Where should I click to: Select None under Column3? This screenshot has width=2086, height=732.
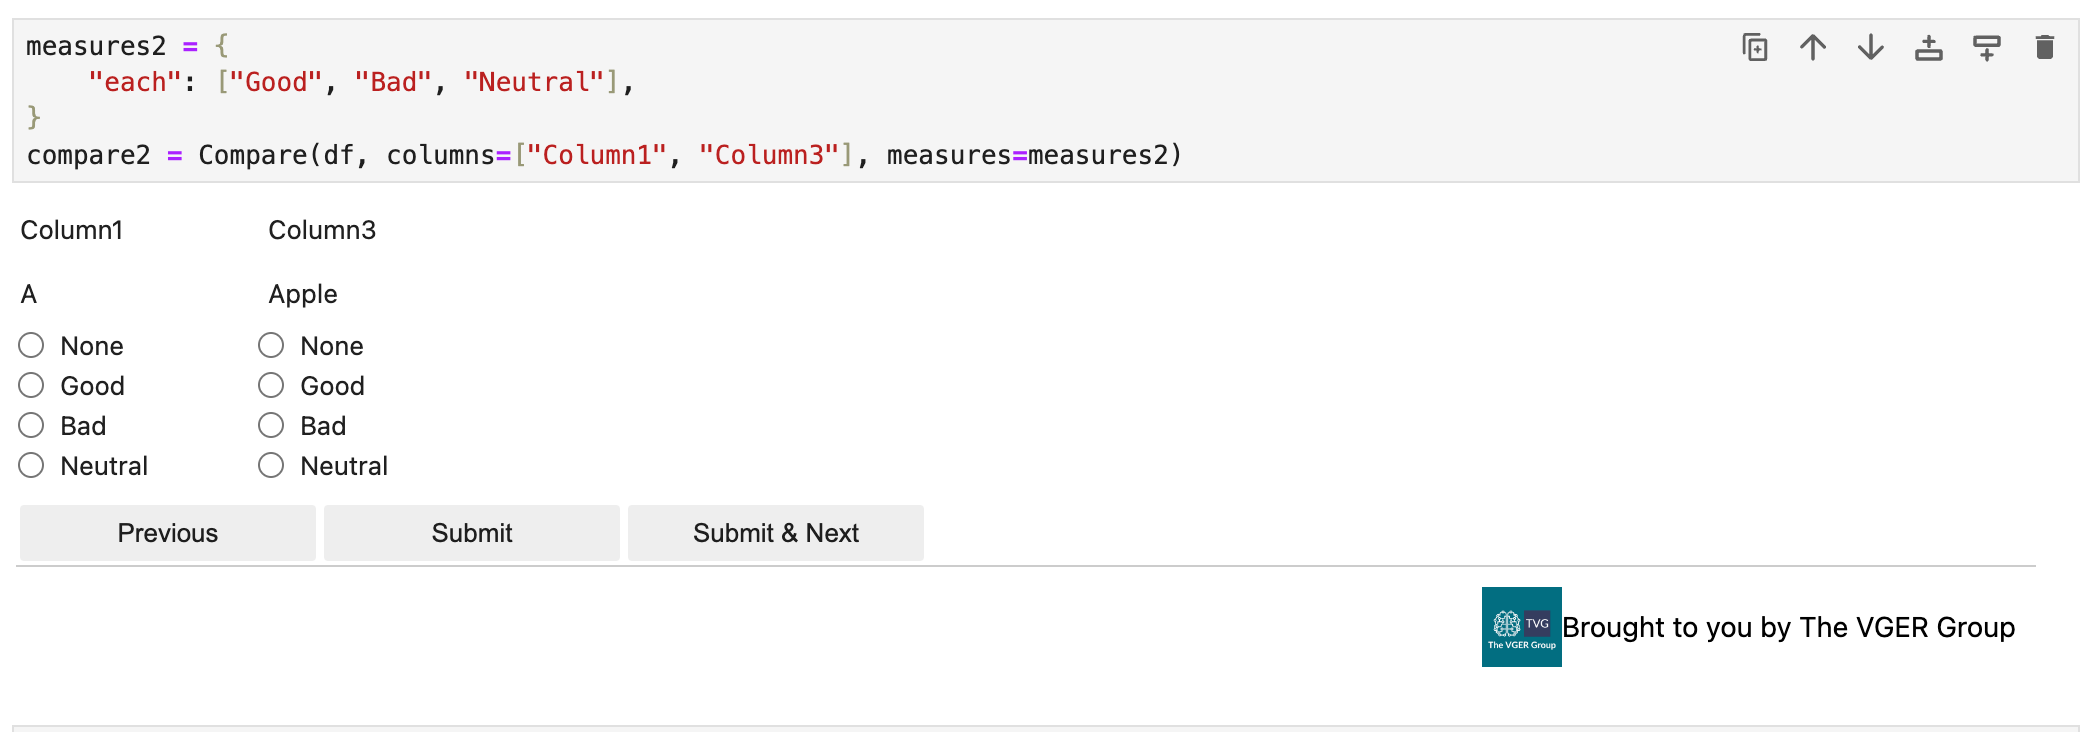click(271, 346)
